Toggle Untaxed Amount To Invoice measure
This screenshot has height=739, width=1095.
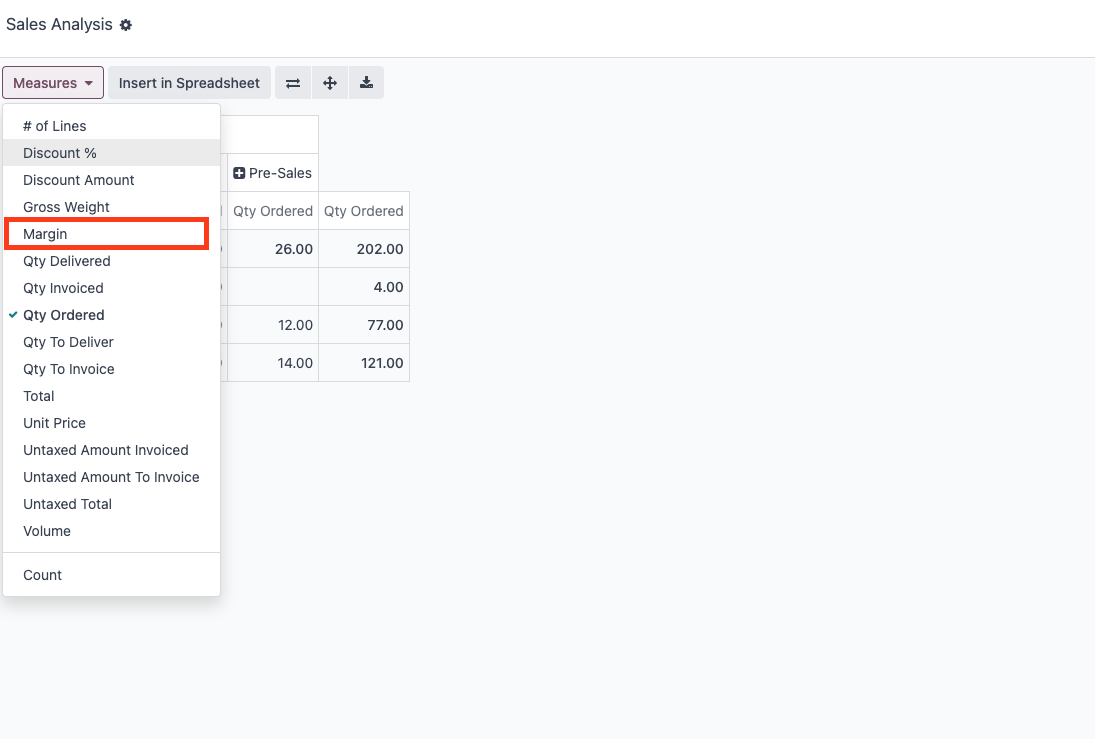tap(112, 477)
